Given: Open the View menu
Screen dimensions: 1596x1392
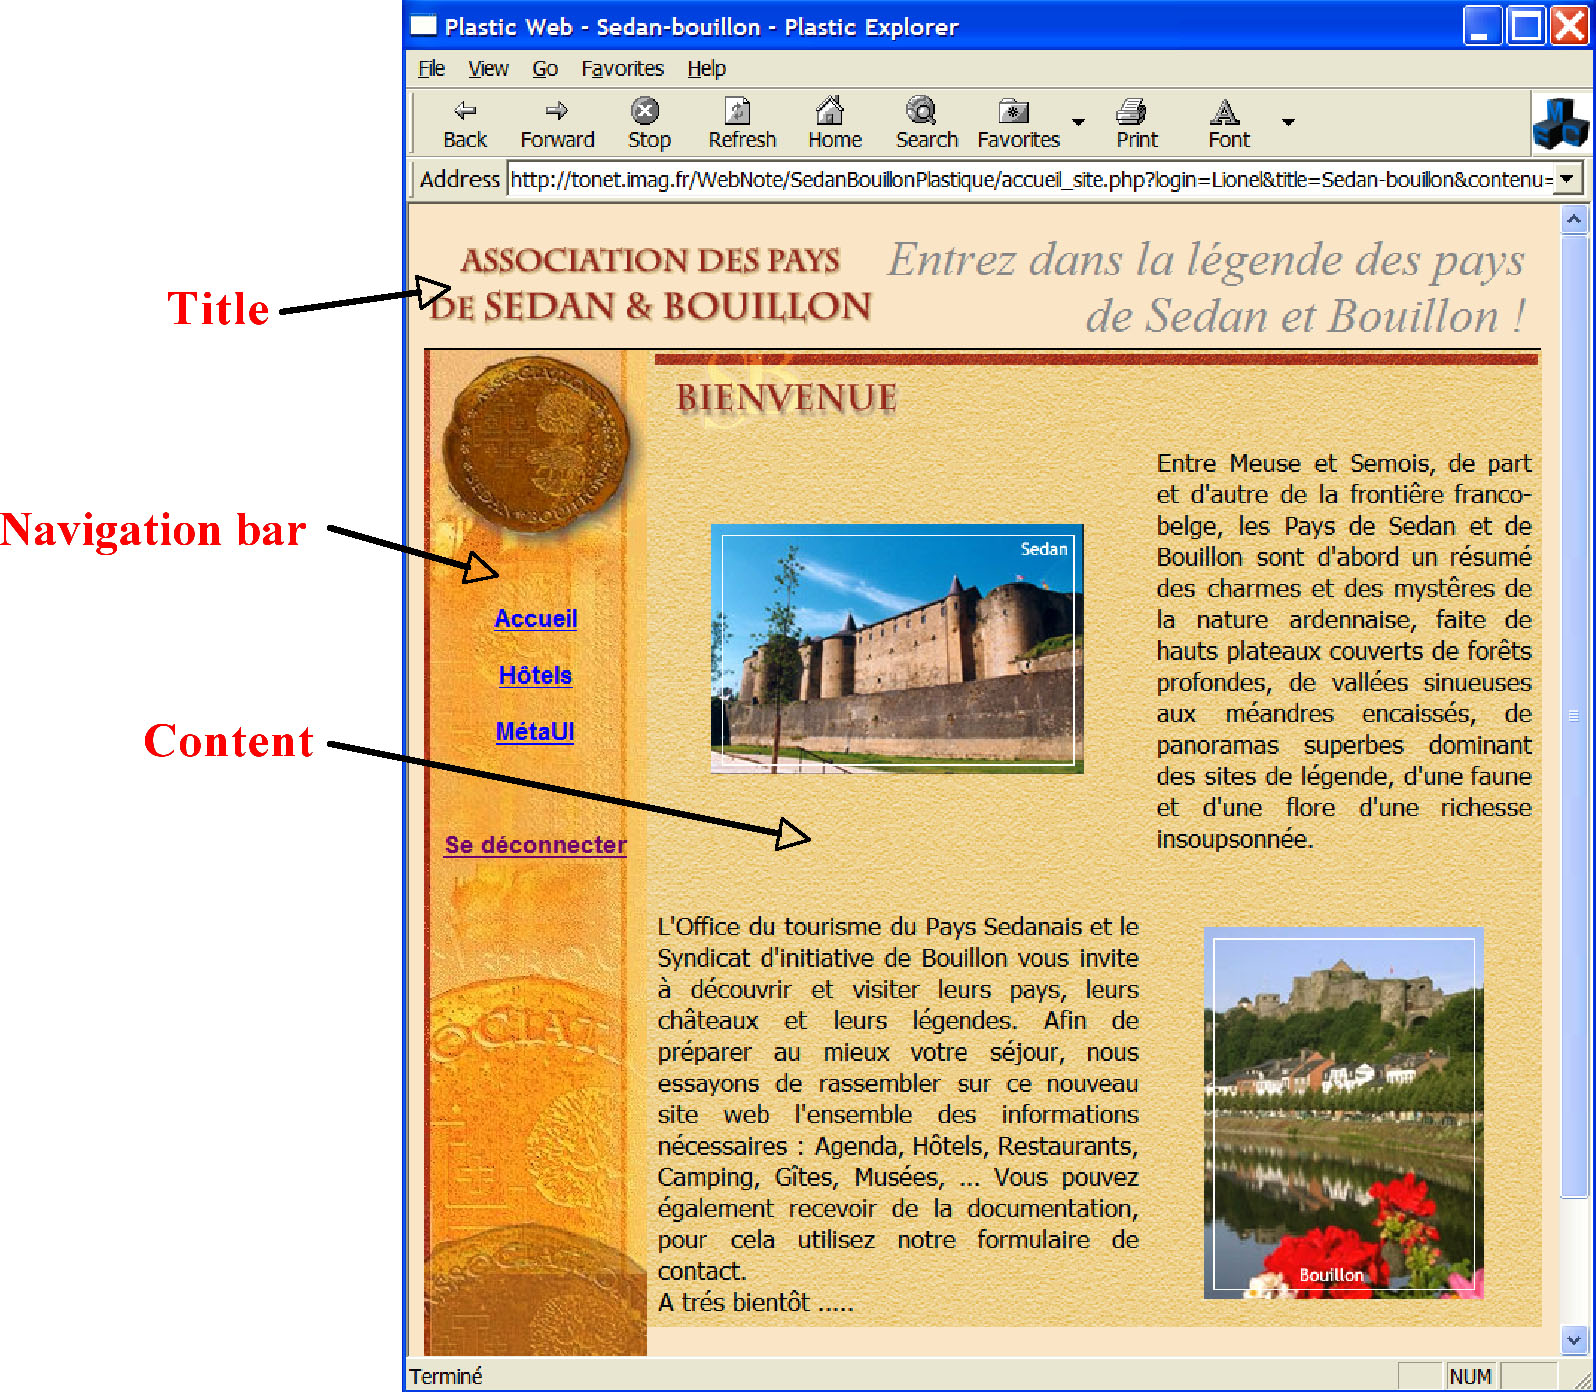Looking at the screenshot, I should [x=488, y=68].
